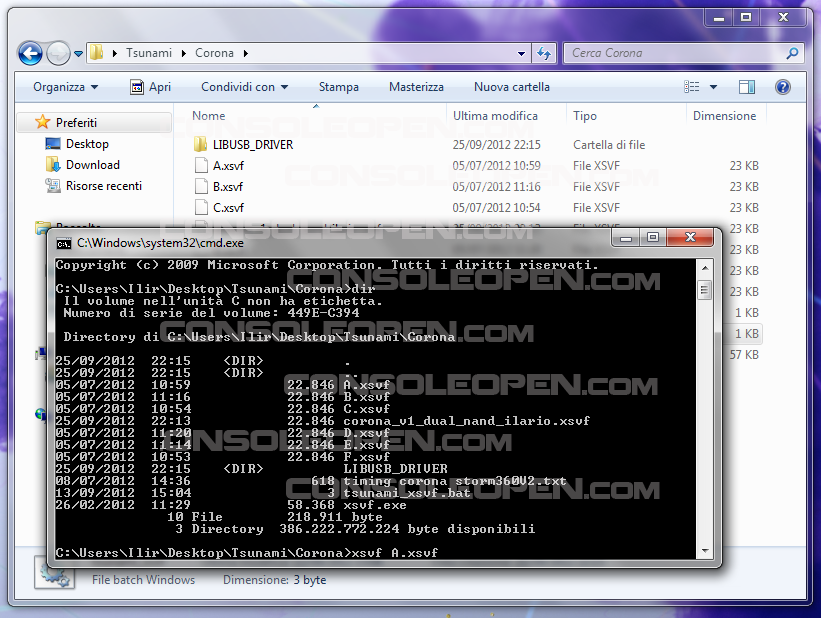This screenshot has width=821, height=618.
Task: Minimize the cmd.exe window
Action: (626, 238)
